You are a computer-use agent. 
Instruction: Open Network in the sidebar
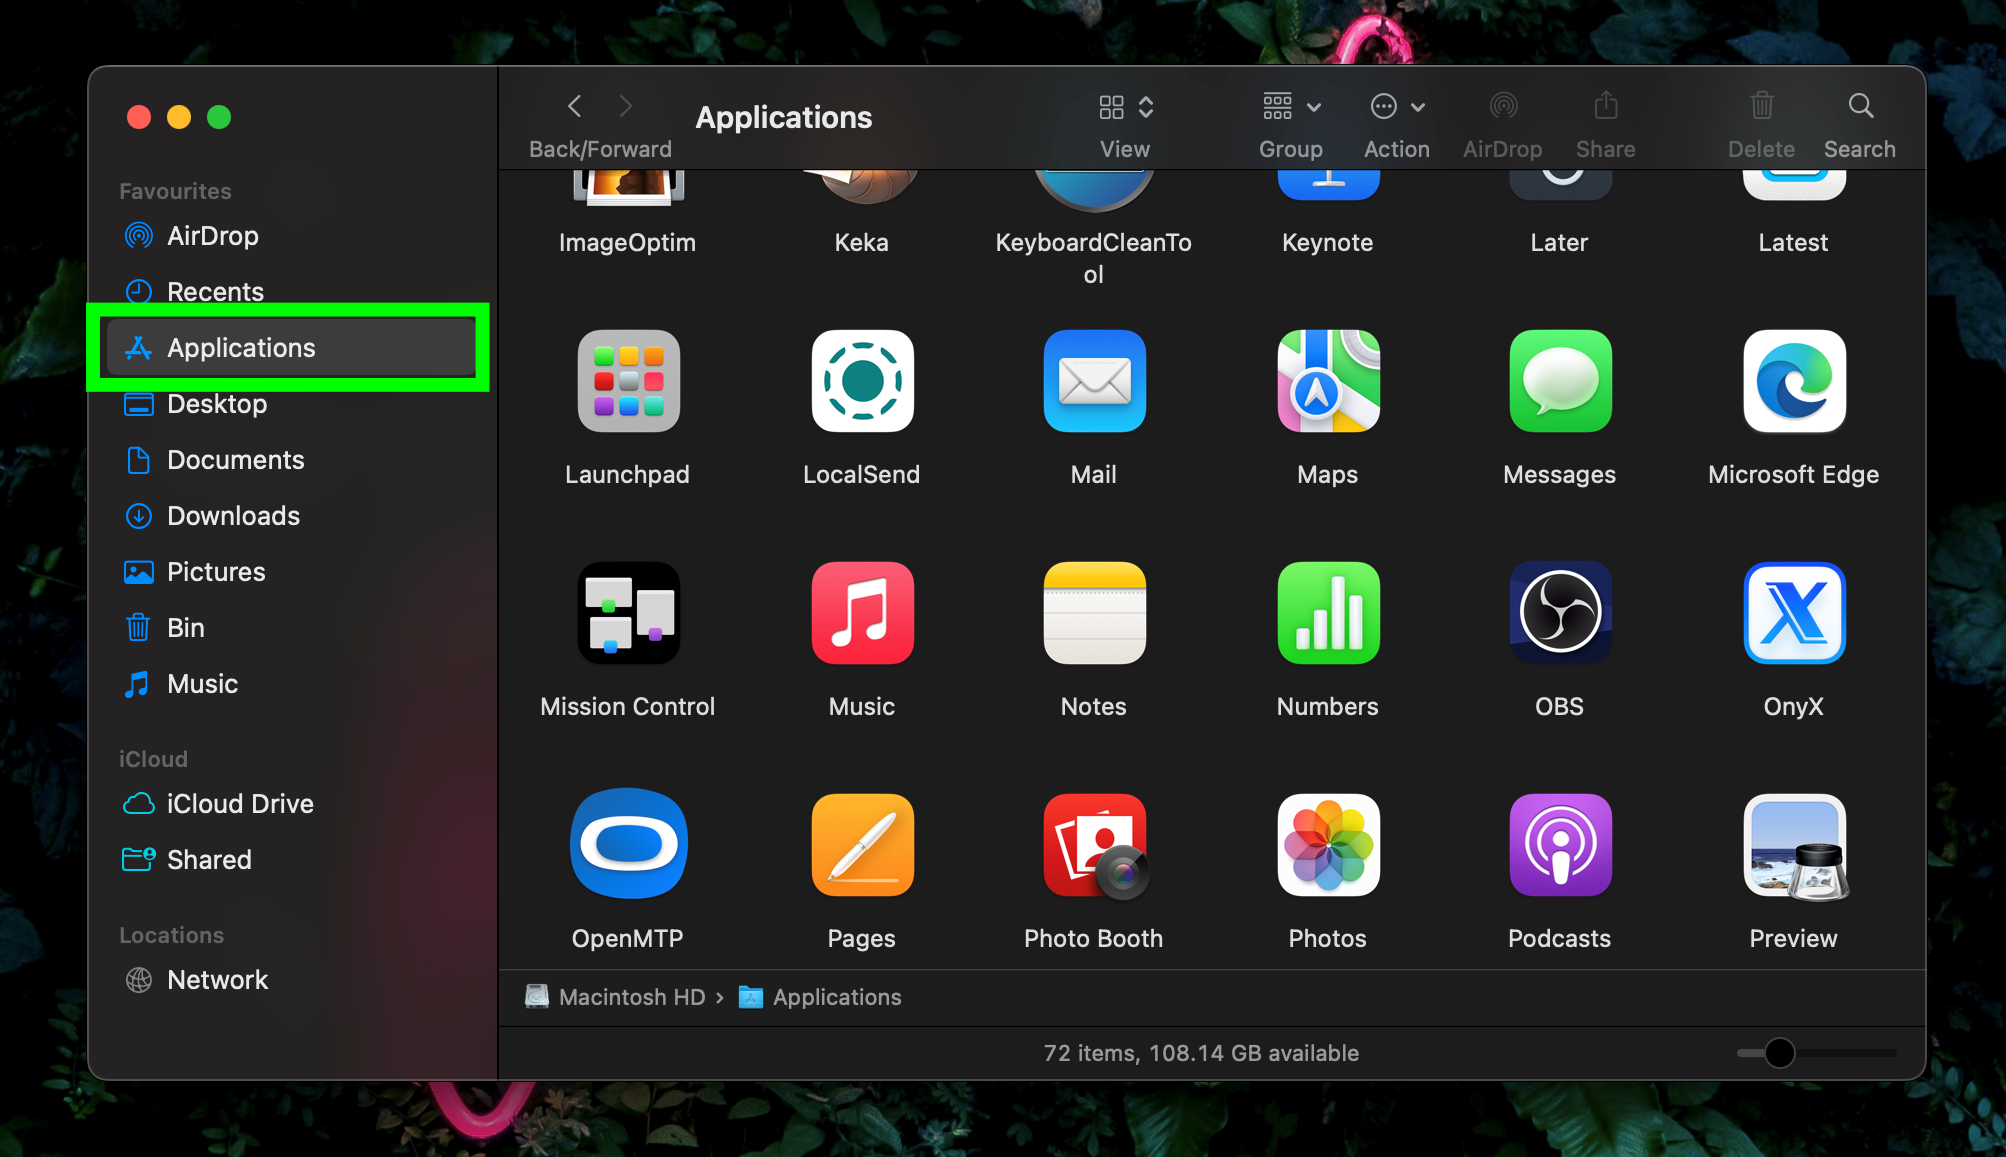click(x=291, y=980)
